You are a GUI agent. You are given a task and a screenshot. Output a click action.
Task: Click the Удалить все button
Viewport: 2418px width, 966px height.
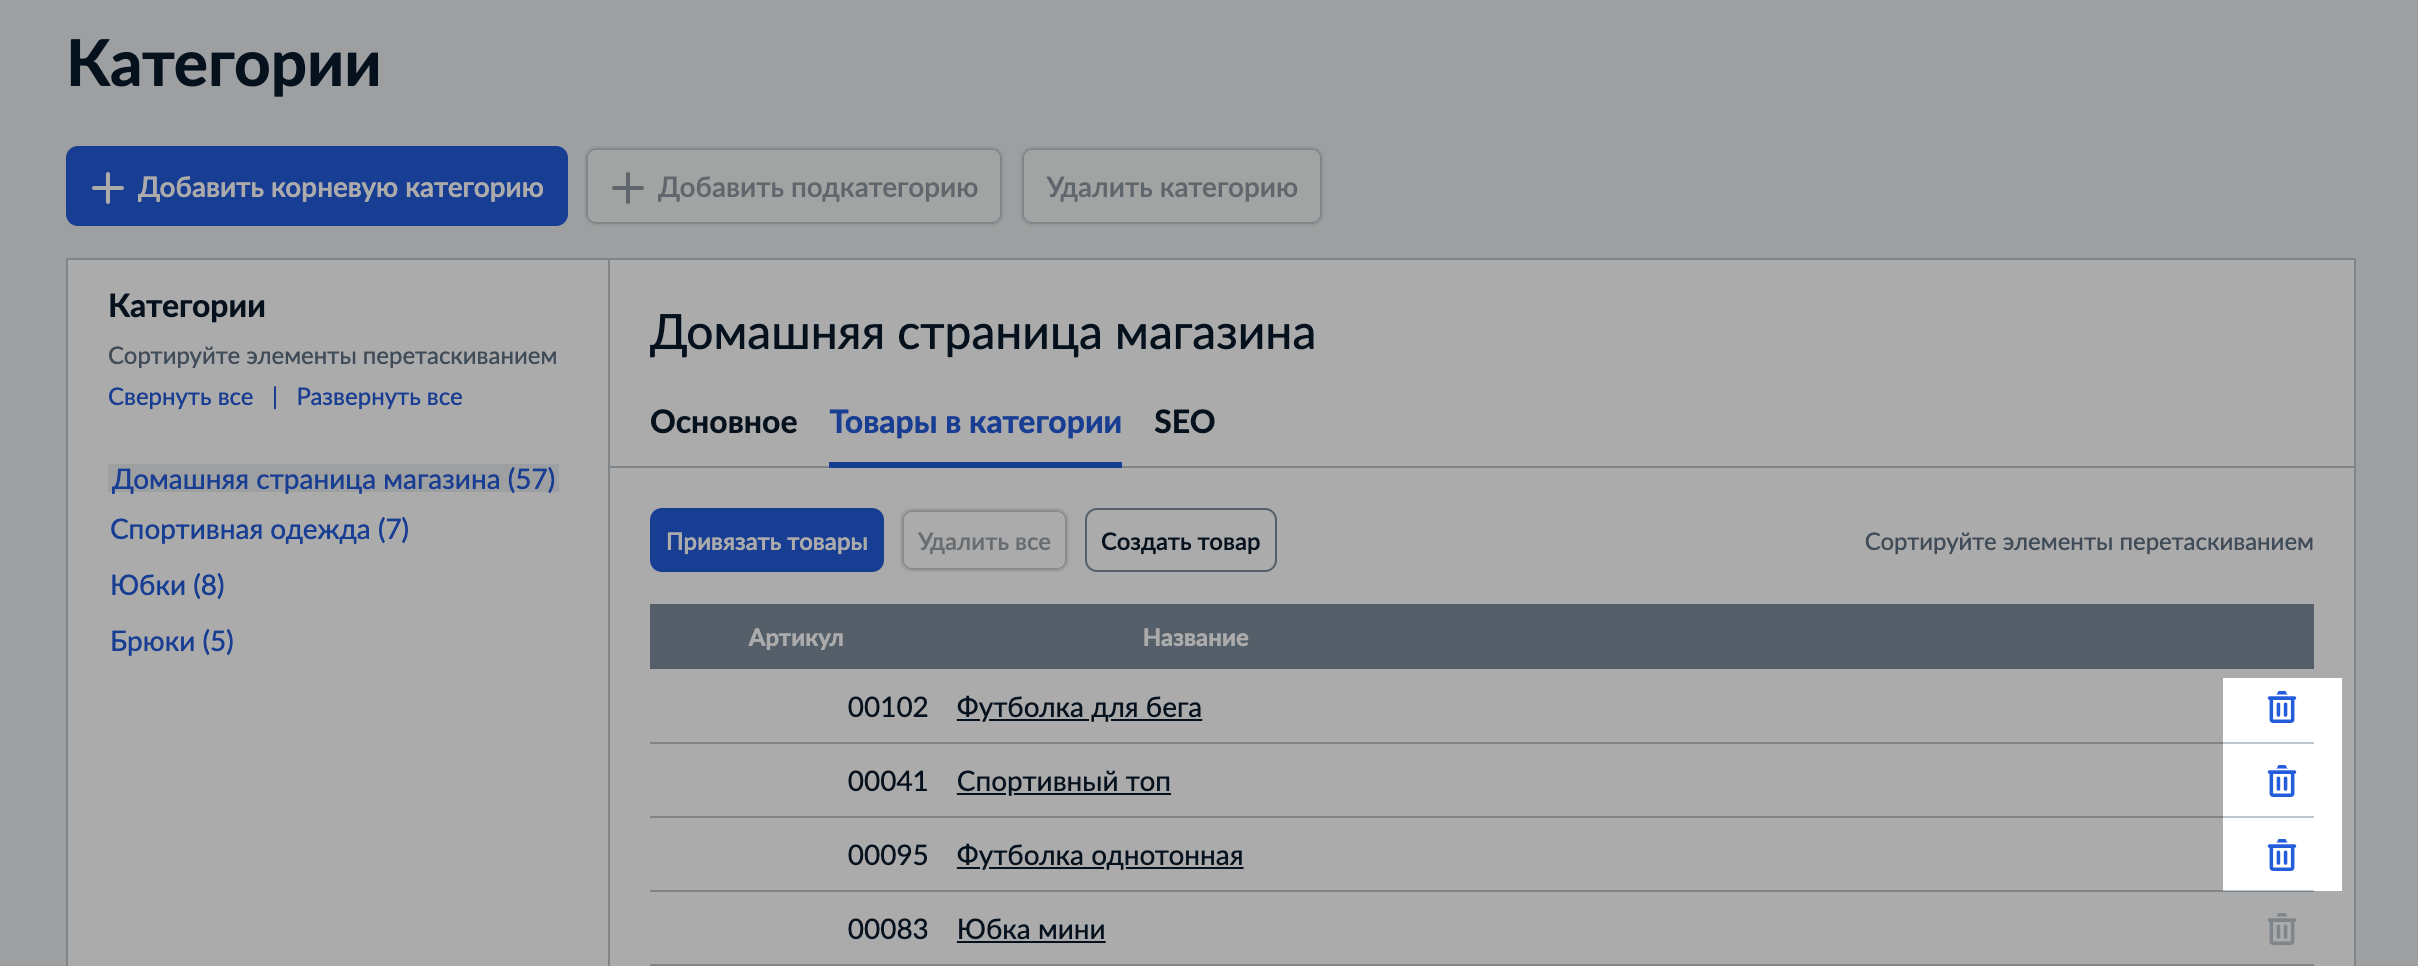point(984,540)
